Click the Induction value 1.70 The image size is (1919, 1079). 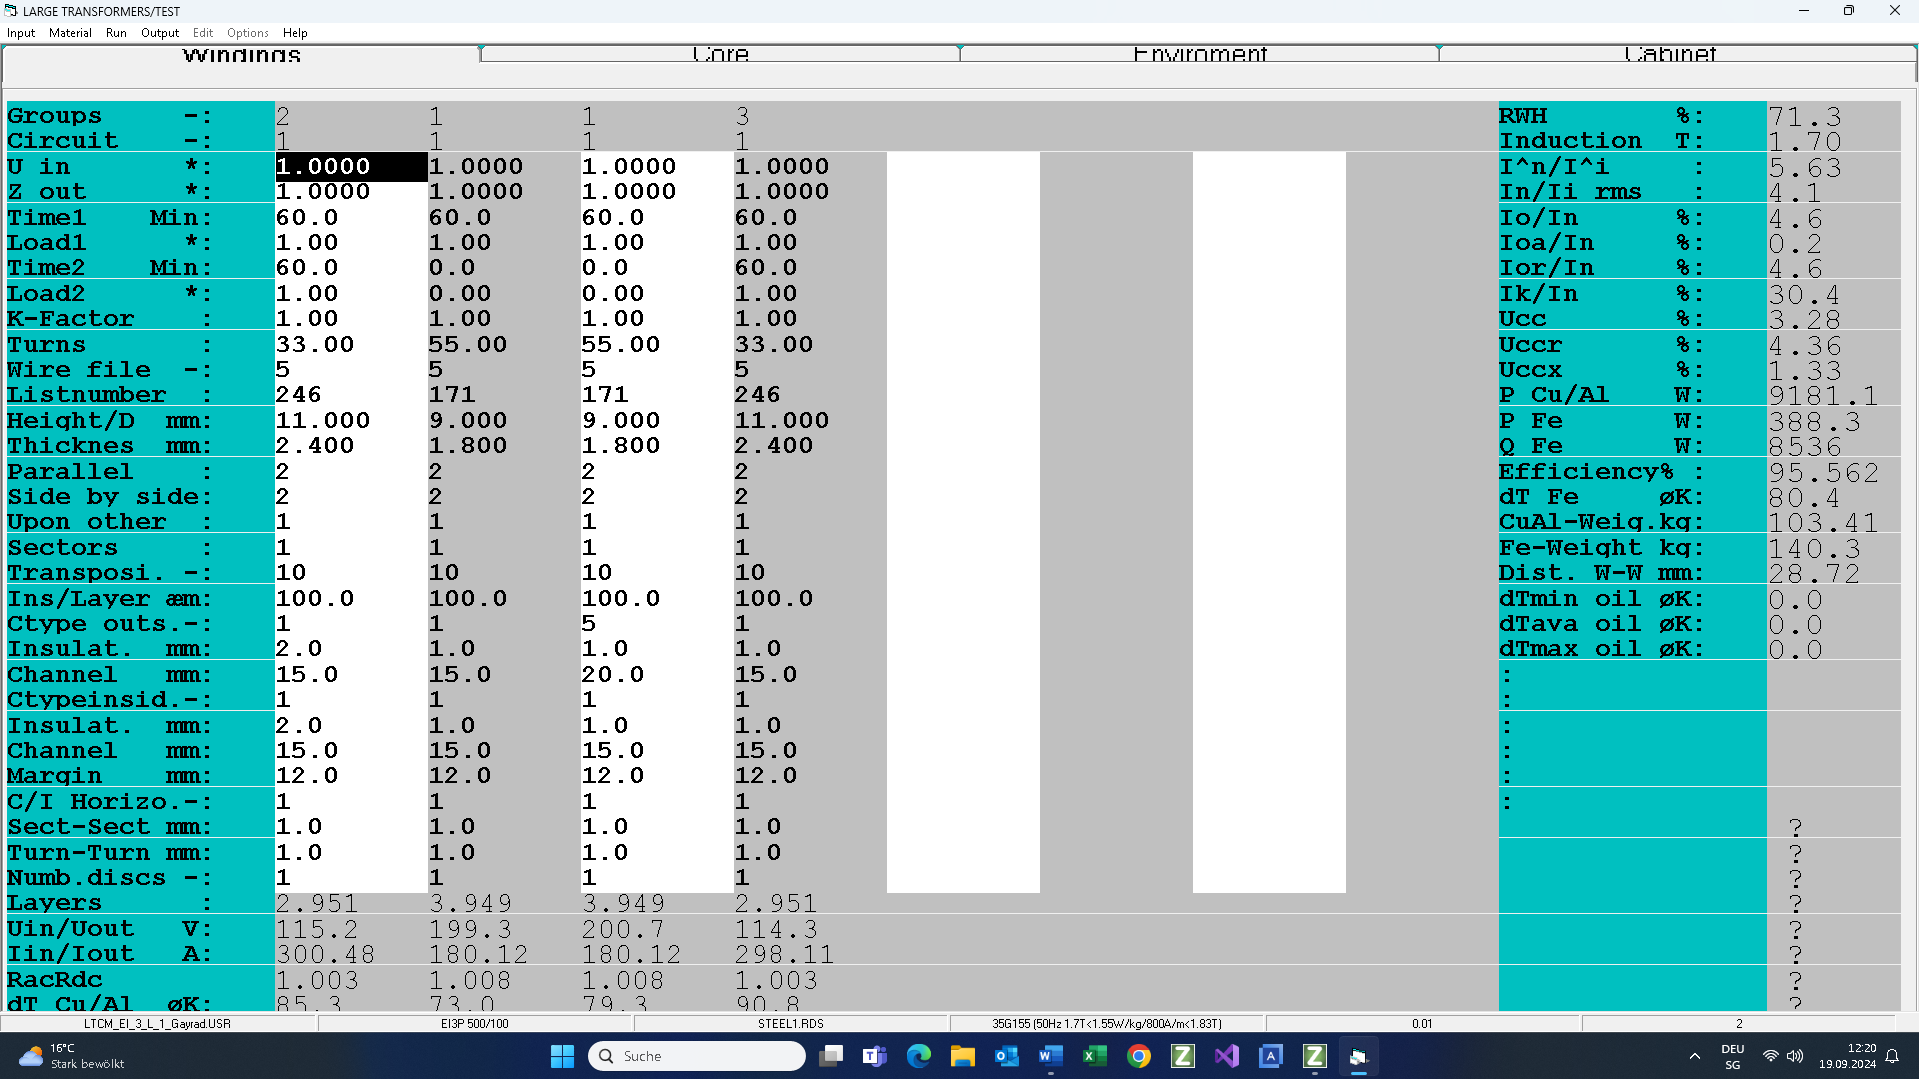tap(1805, 142)
